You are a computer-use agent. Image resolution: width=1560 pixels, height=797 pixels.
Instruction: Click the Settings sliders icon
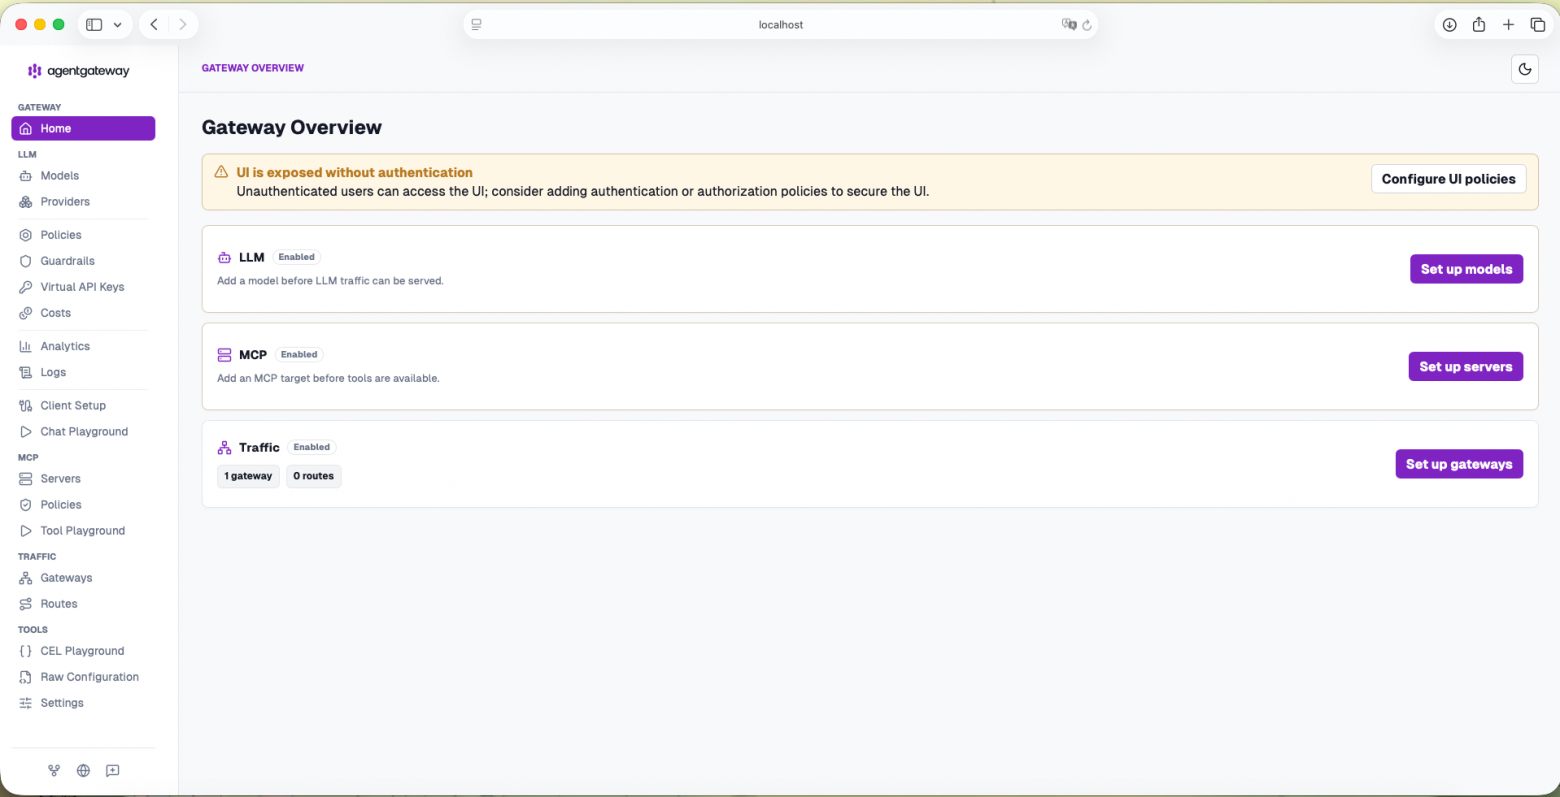coord(26,703)
